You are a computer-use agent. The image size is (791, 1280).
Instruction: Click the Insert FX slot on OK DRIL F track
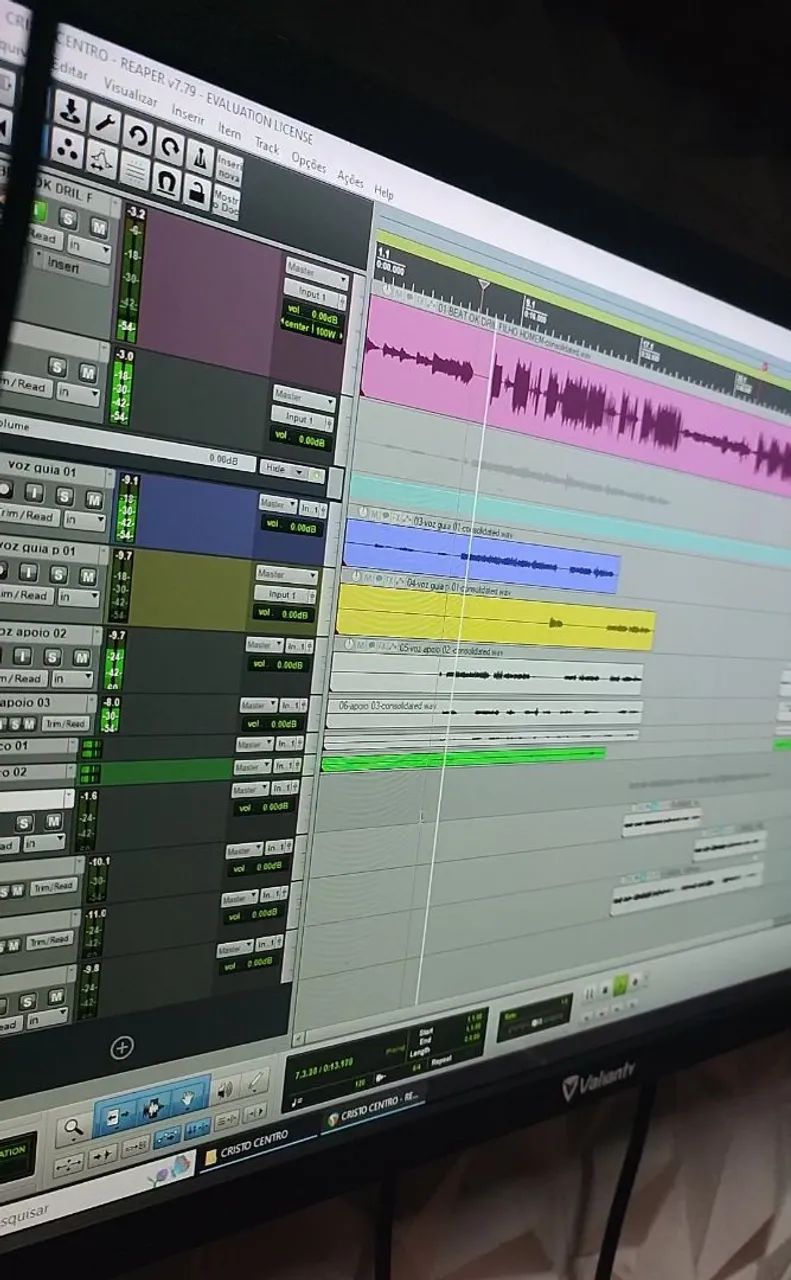pos(70,268)
